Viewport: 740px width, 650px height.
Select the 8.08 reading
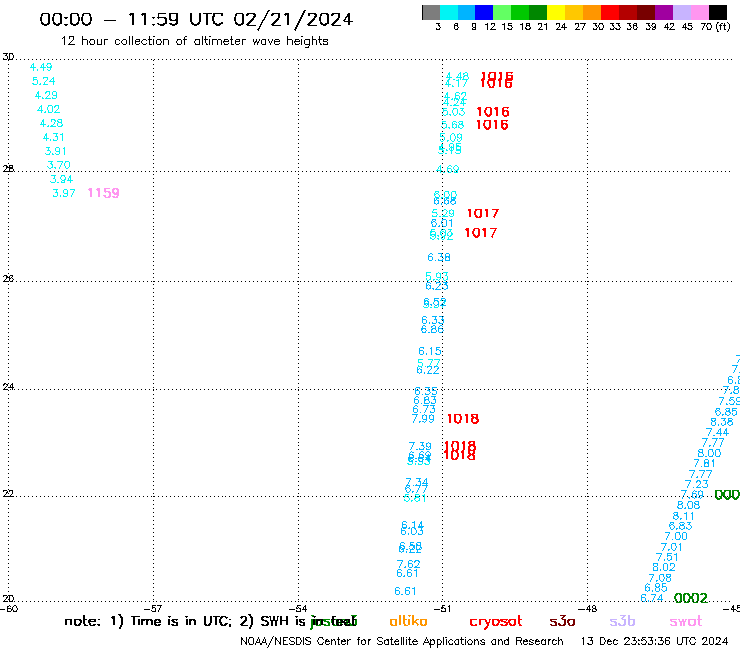(689, 505)
